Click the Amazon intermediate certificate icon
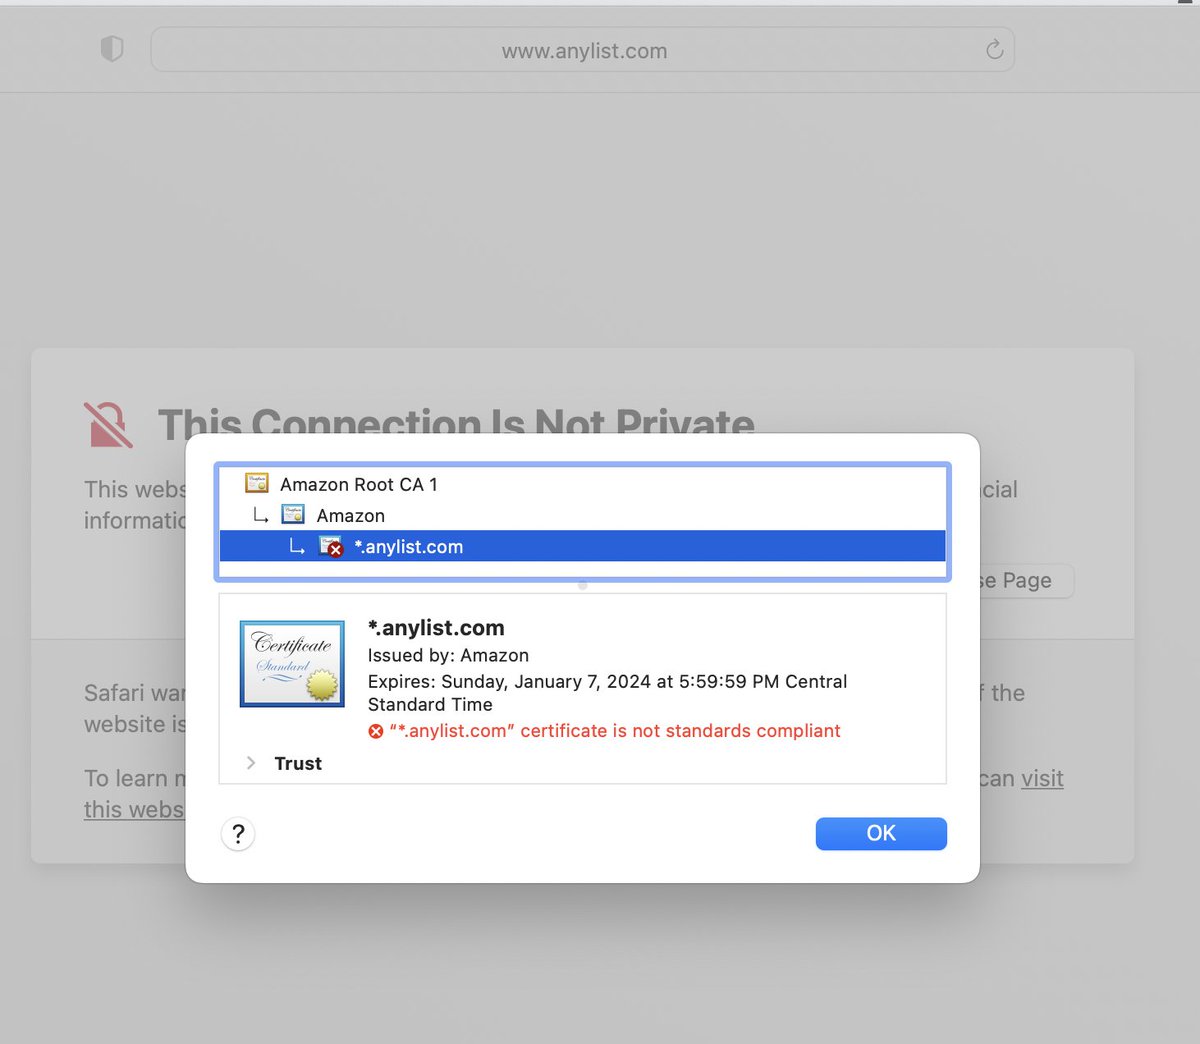The width and height of the screenshot is (1200, 1044). (x=293, y=515)
